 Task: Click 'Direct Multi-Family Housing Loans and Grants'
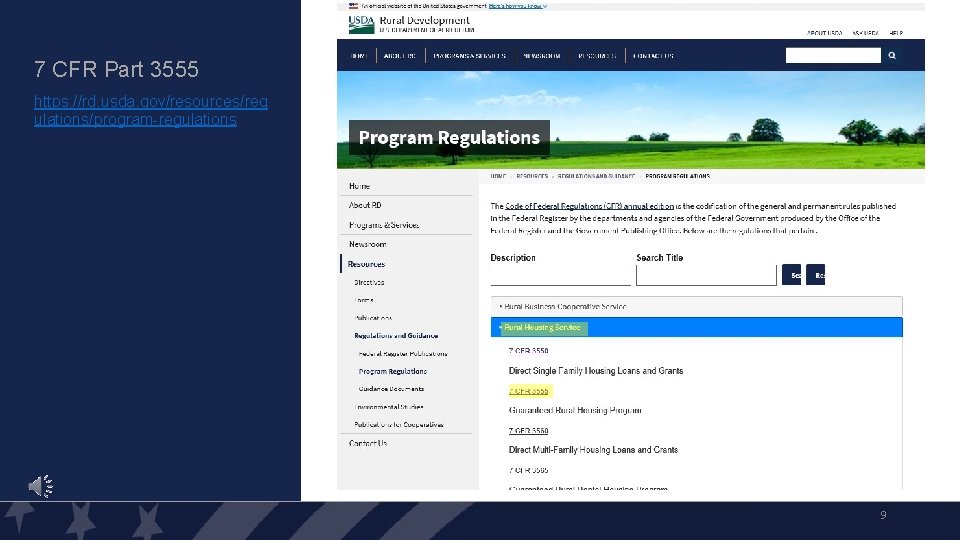593,450
